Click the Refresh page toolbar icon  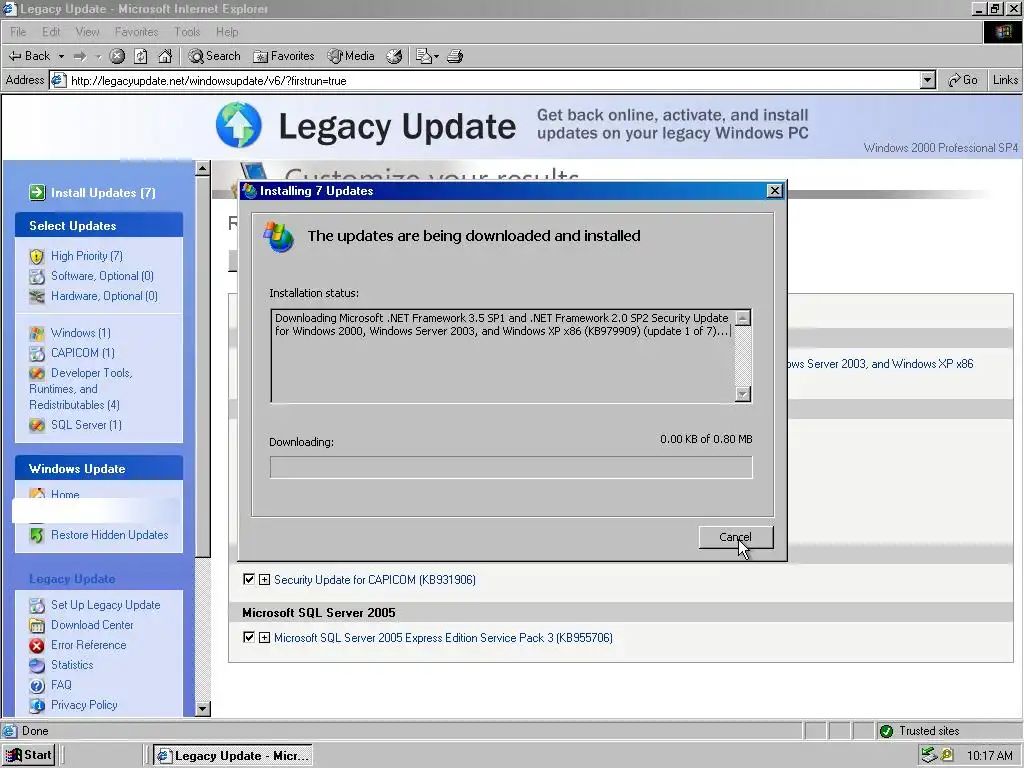tap(141, 56)
